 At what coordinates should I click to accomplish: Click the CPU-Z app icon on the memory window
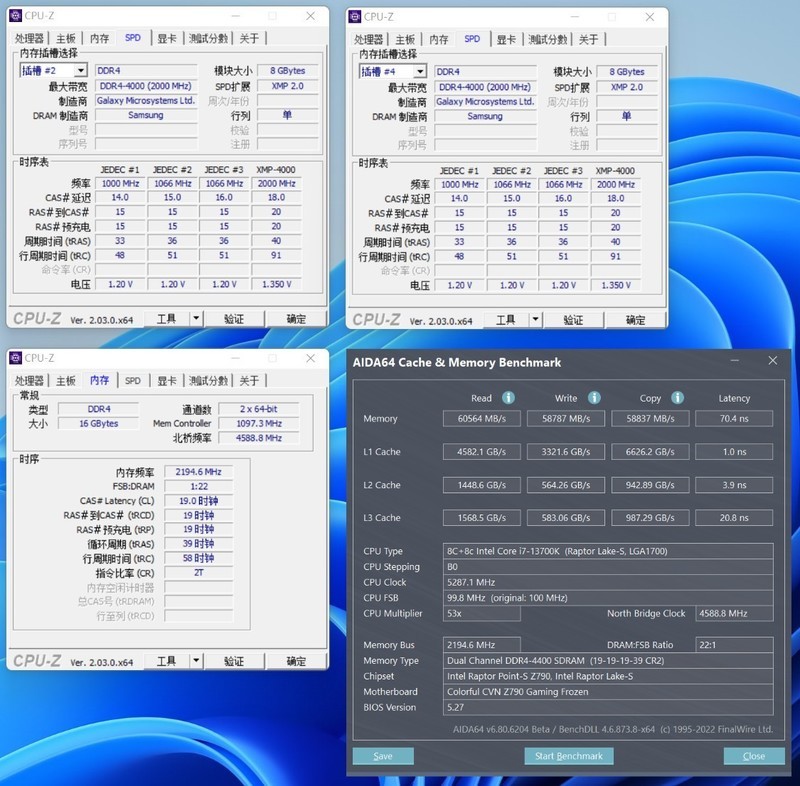pyautogui.click(x=16, y=358)
